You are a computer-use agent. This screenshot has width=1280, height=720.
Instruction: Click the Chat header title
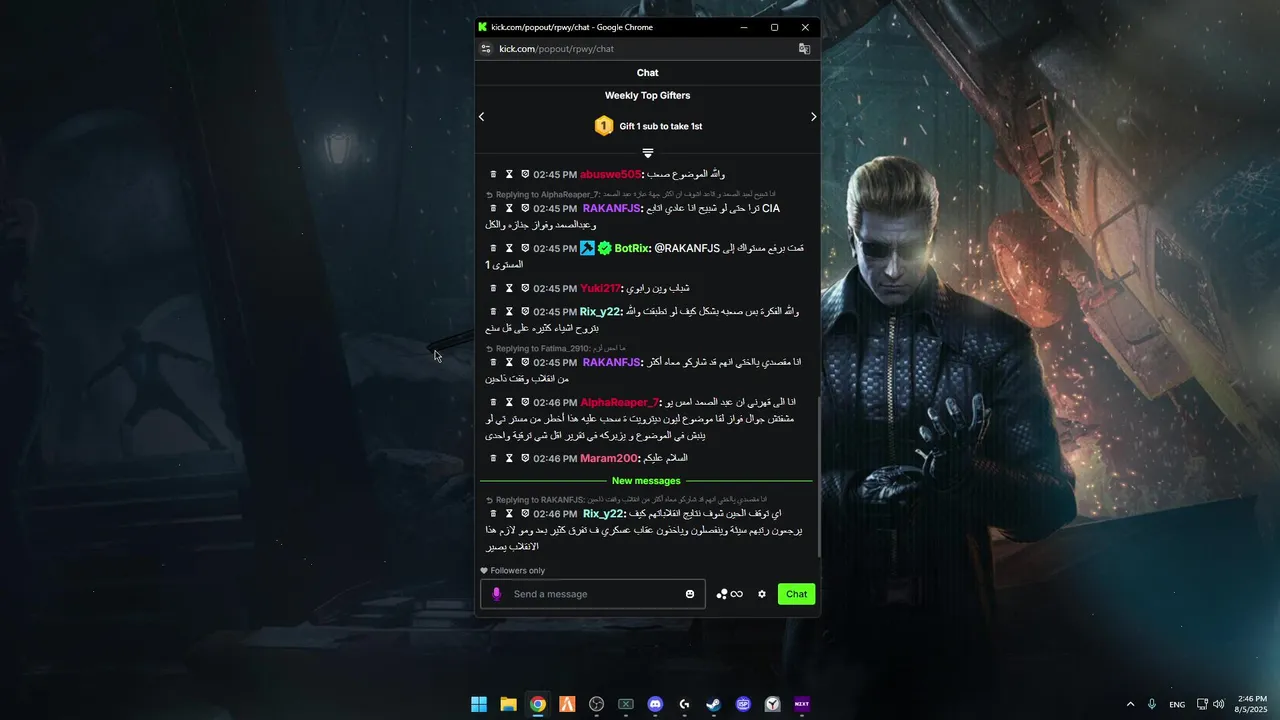click(647, 72)
